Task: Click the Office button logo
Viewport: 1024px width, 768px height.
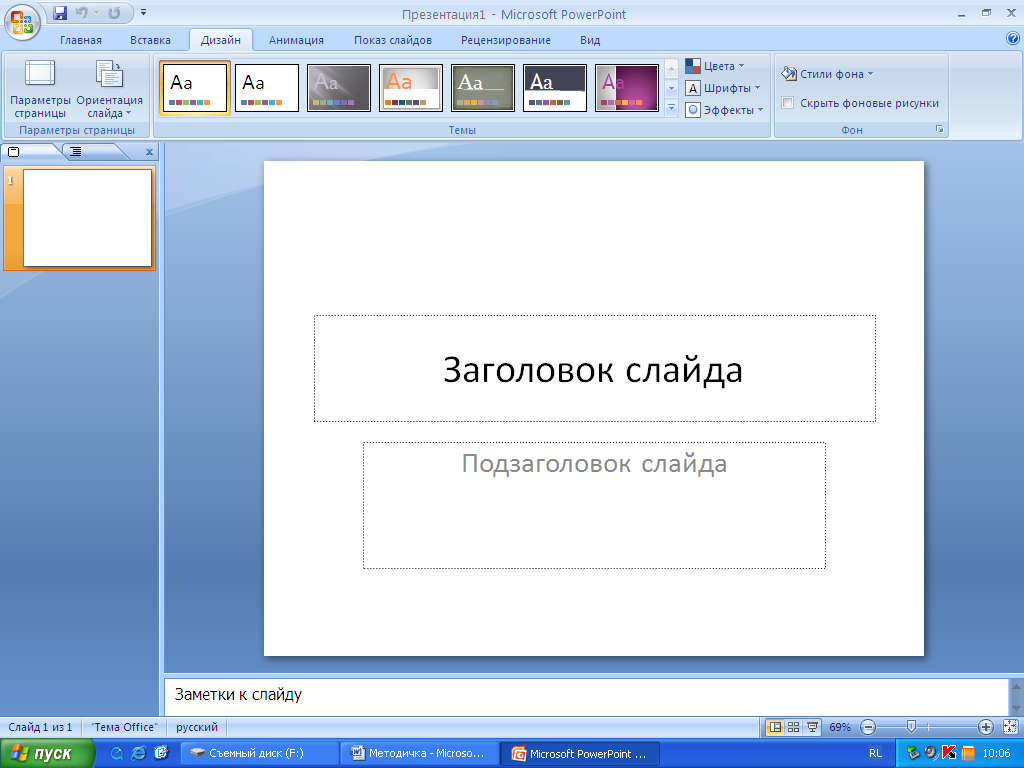Action: pos(23,20)
